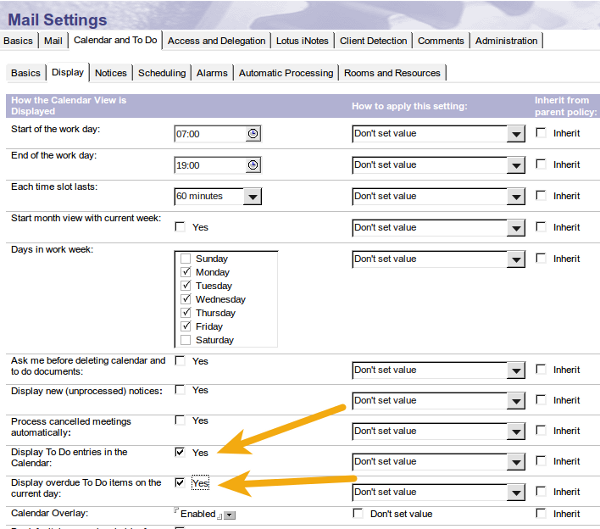The width and height of the screenshot is (600, 529).
Task: Select the calendar Basics sub-tab
Action: 26,73
